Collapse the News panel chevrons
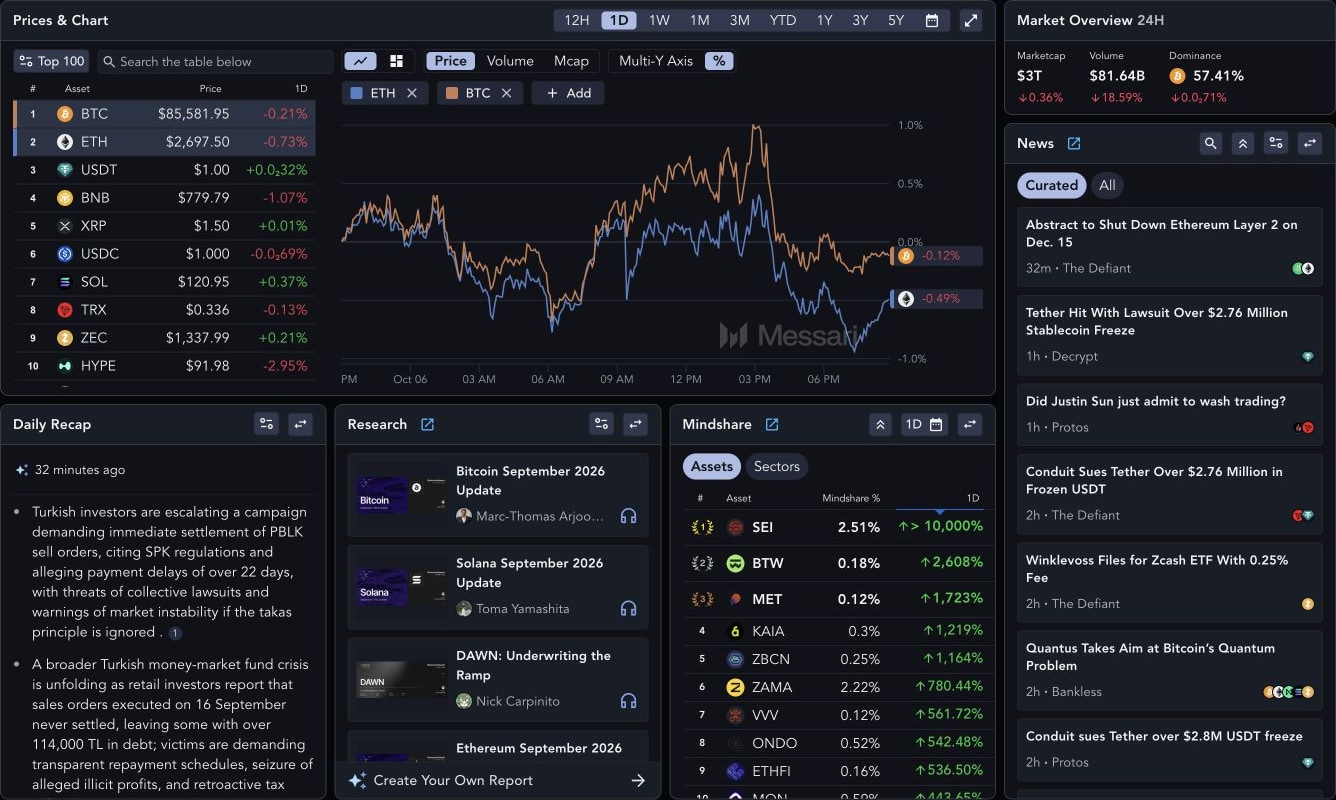The image size is (1336, 800). [x=1243, y=143]
